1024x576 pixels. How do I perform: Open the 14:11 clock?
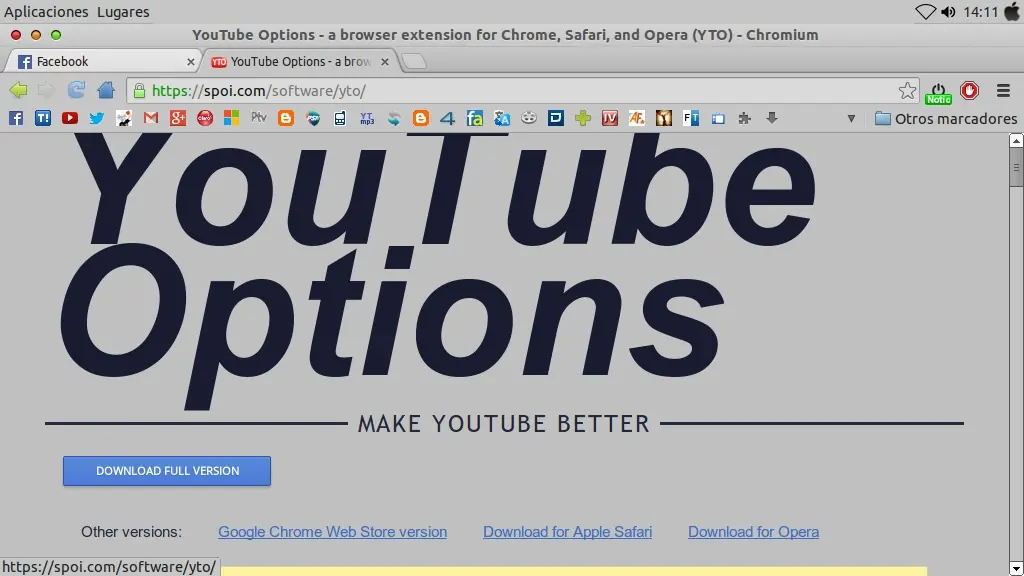(x=980, y=12)
